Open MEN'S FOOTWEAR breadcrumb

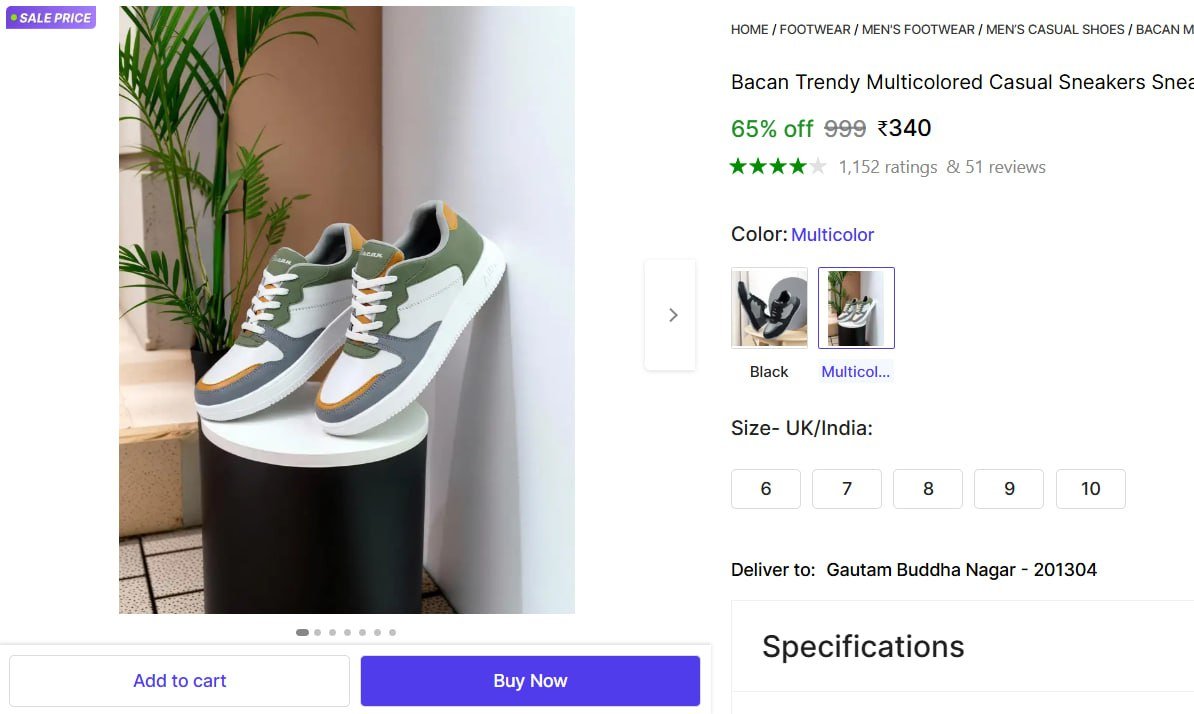click(918, 30)
